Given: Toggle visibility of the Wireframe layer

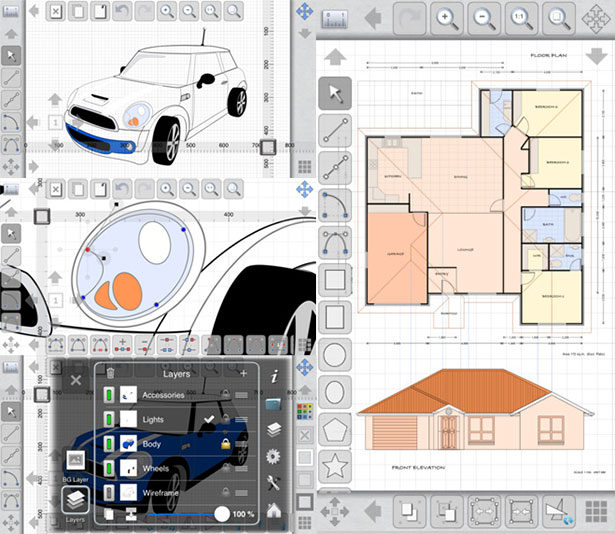Looking at the screenshot, I should [x=109, y=492].
